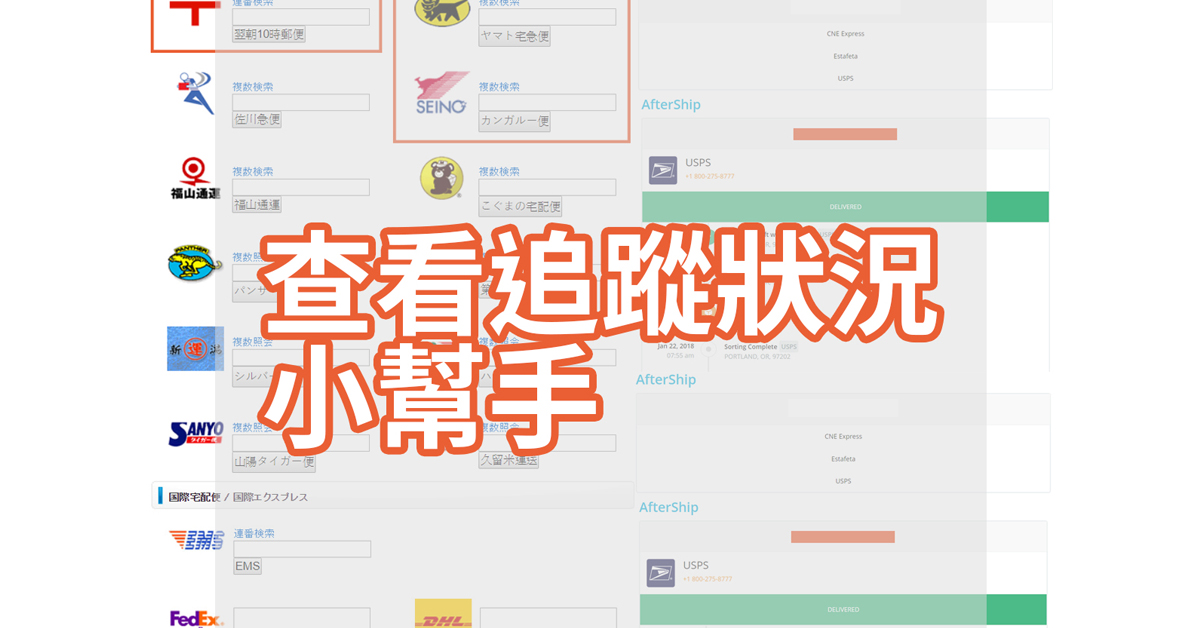Viewport: 1200px width, 628px height.
Task: Click the Jan 22, 2018 date
Action: [x=676, y=346]
